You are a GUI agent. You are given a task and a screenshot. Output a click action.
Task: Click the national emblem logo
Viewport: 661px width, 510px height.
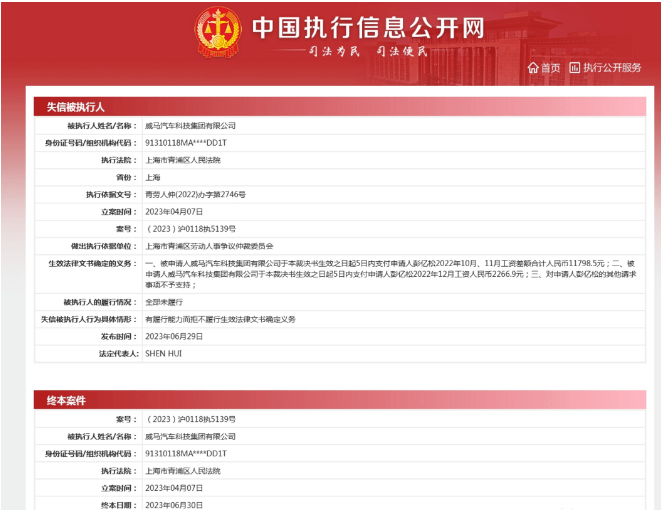click(x=218, y=32)
